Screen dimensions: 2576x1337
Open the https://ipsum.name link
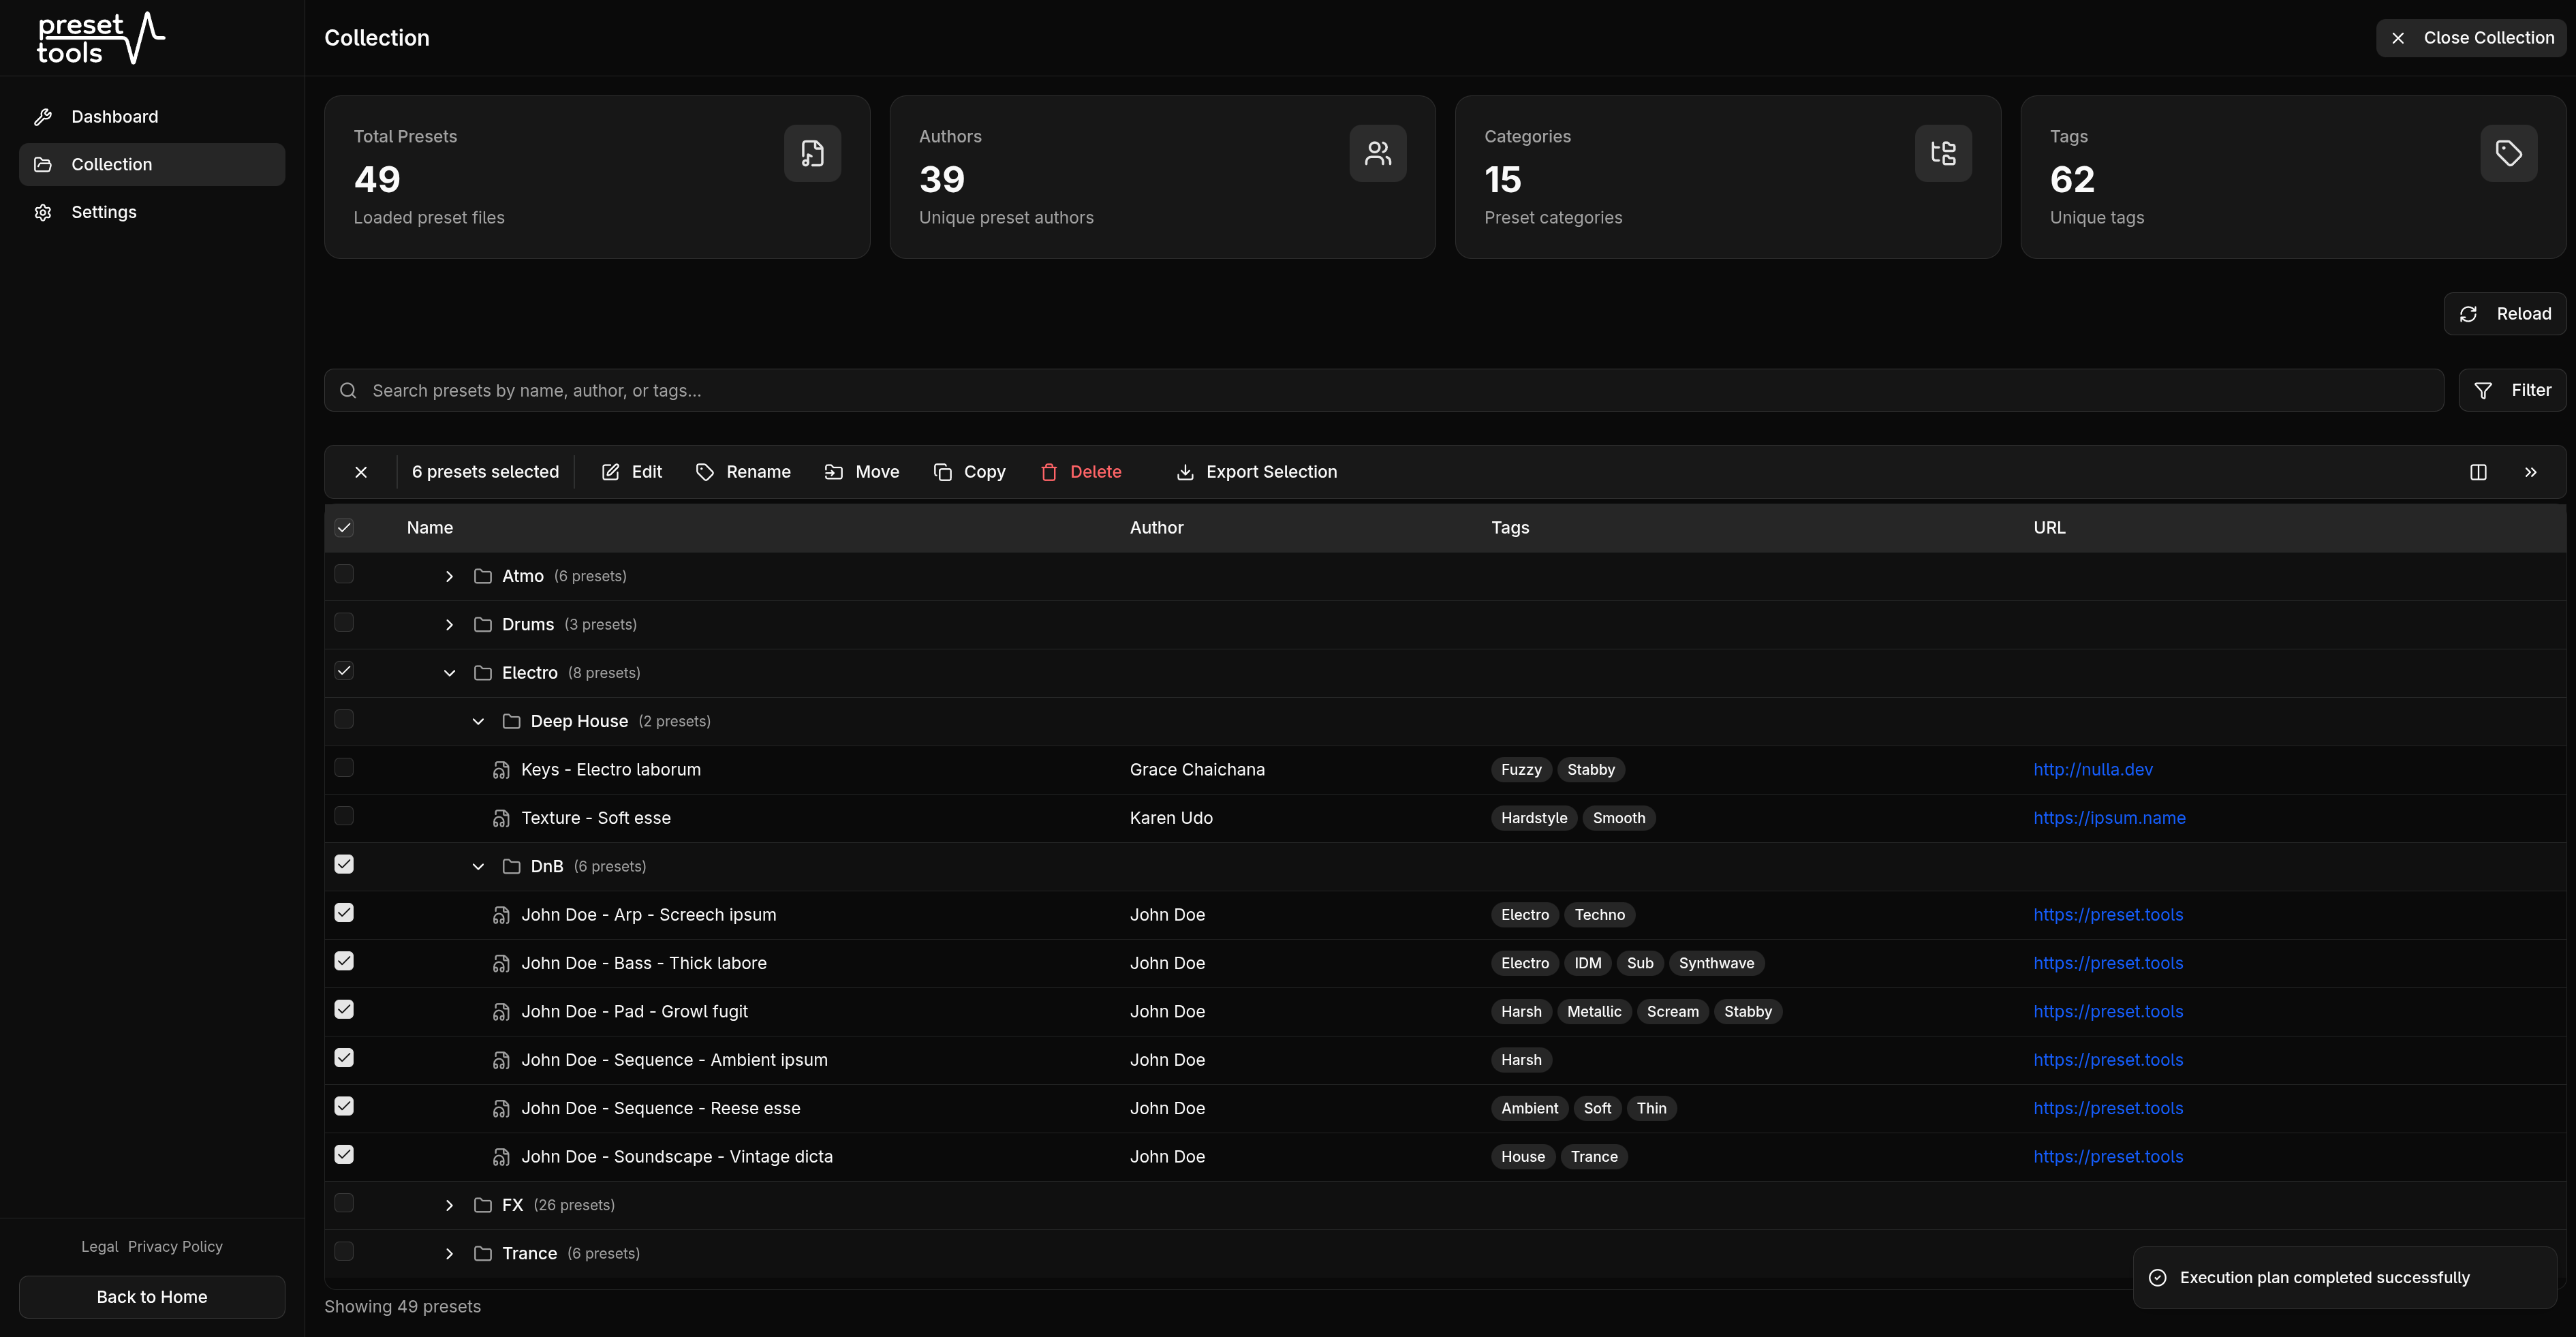tap(2110, 817)
